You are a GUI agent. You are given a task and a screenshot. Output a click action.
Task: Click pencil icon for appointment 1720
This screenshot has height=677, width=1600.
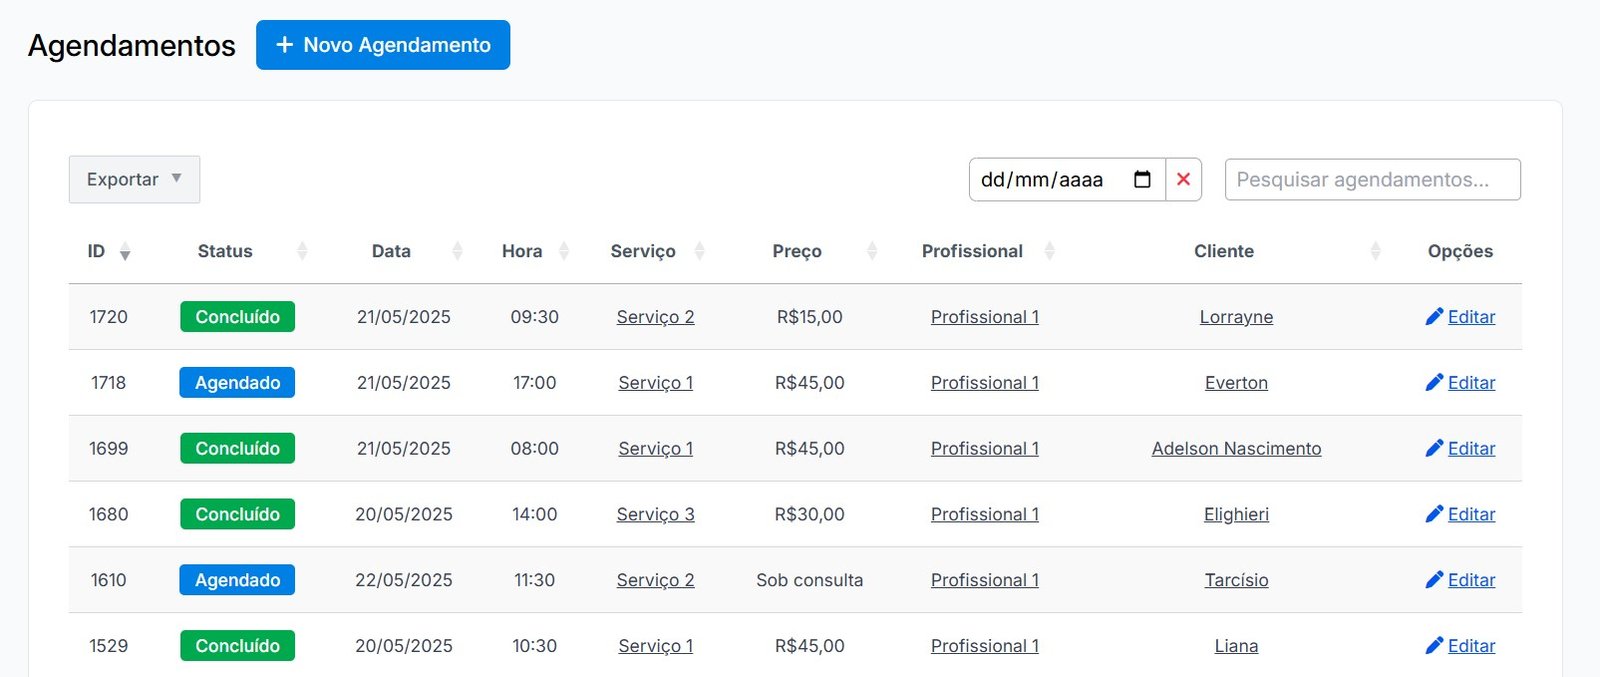pos(1434,317)
